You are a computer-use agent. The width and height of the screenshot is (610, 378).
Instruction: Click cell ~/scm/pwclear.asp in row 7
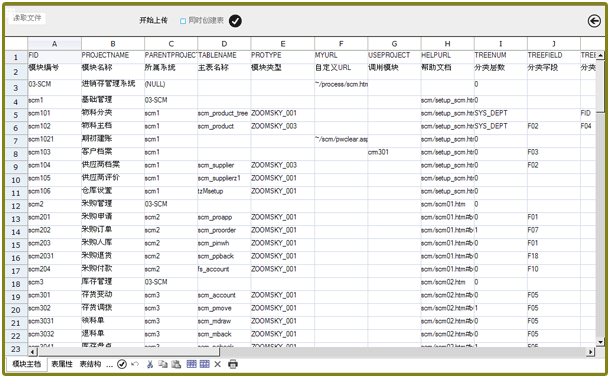pos(341,141)
